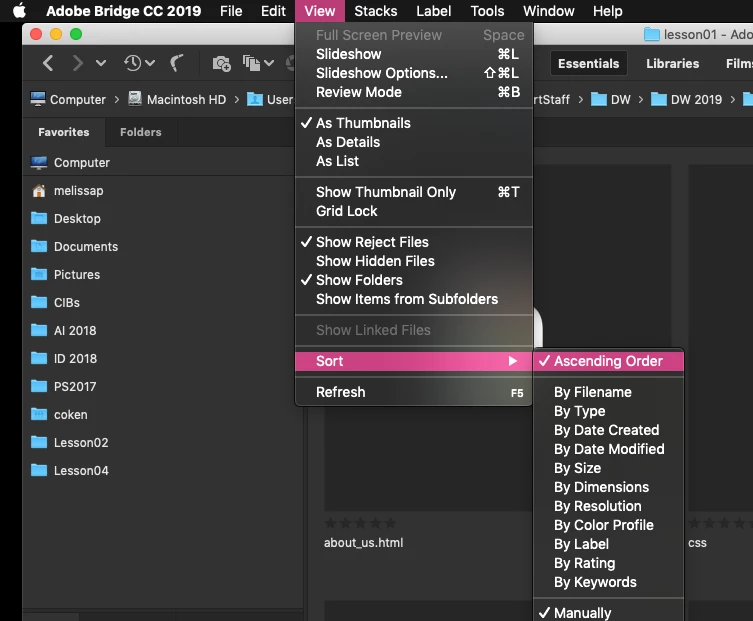Click the Refine stacked-pages icon
Screen dimensions: 753x621
pos(251,63)
